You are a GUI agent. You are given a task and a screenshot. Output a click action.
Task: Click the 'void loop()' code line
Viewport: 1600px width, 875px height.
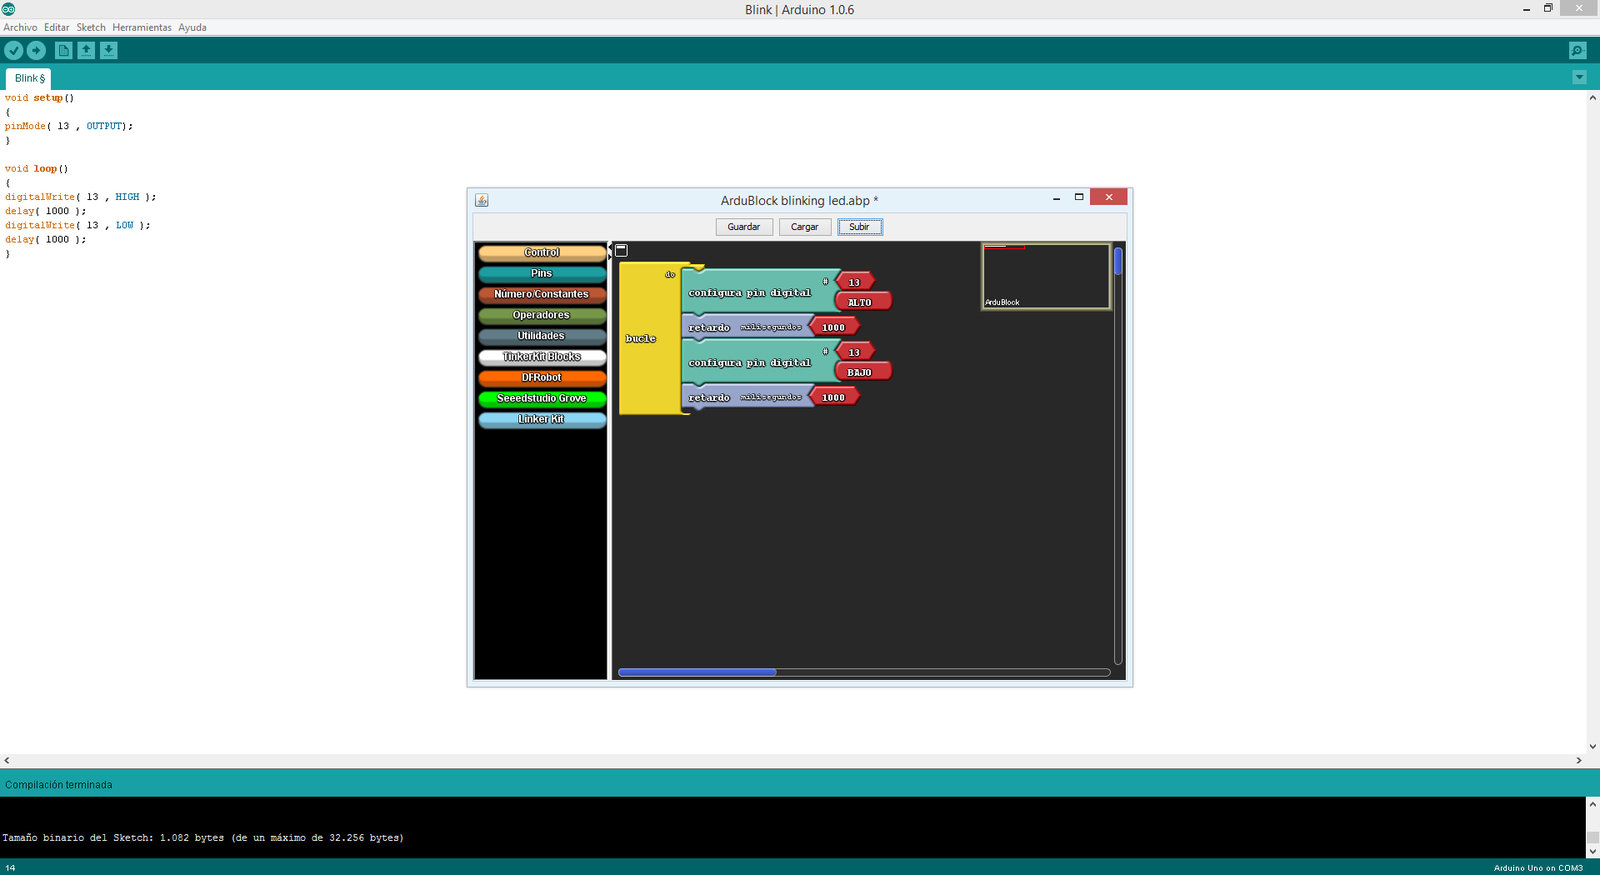point(36,169)
